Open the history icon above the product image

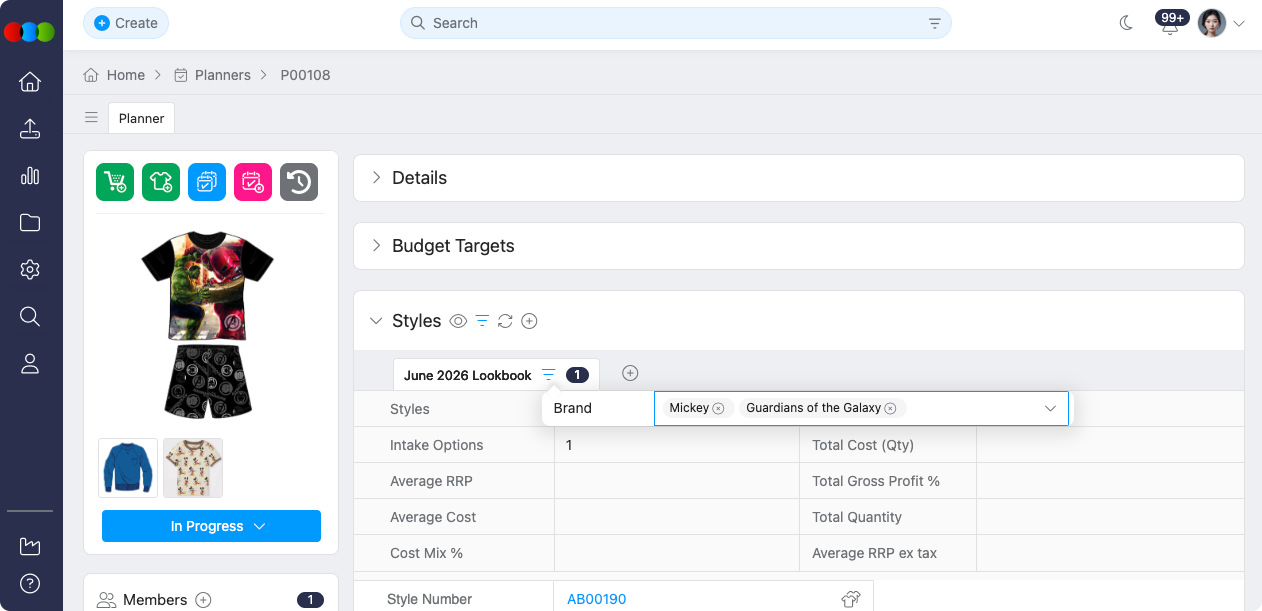(299, 181)
